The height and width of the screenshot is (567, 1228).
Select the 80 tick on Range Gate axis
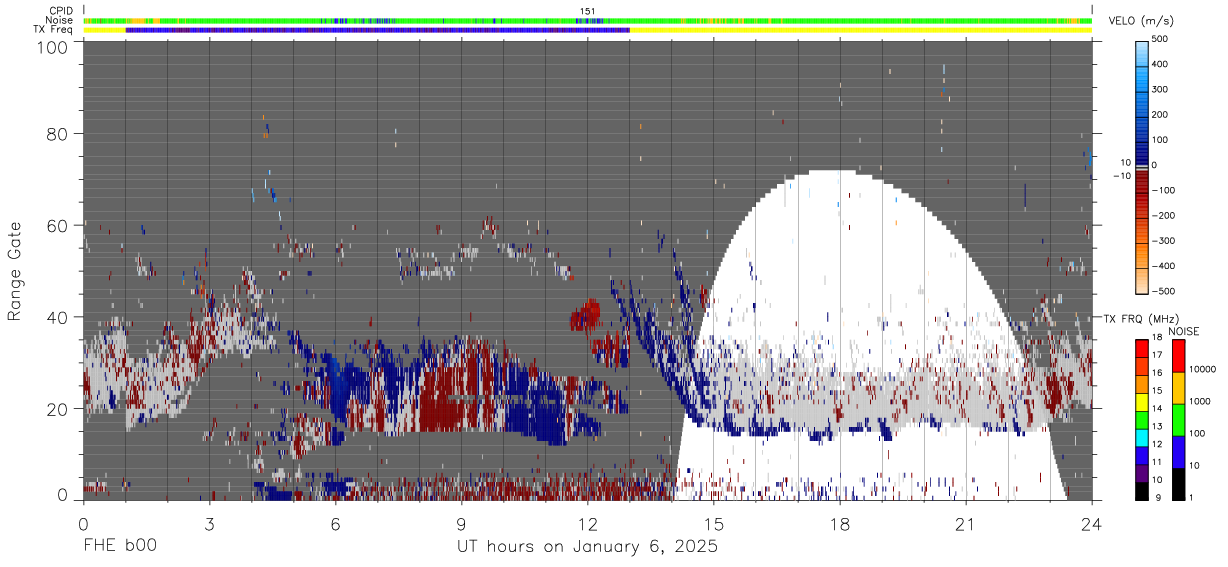(x=58, y=134)
